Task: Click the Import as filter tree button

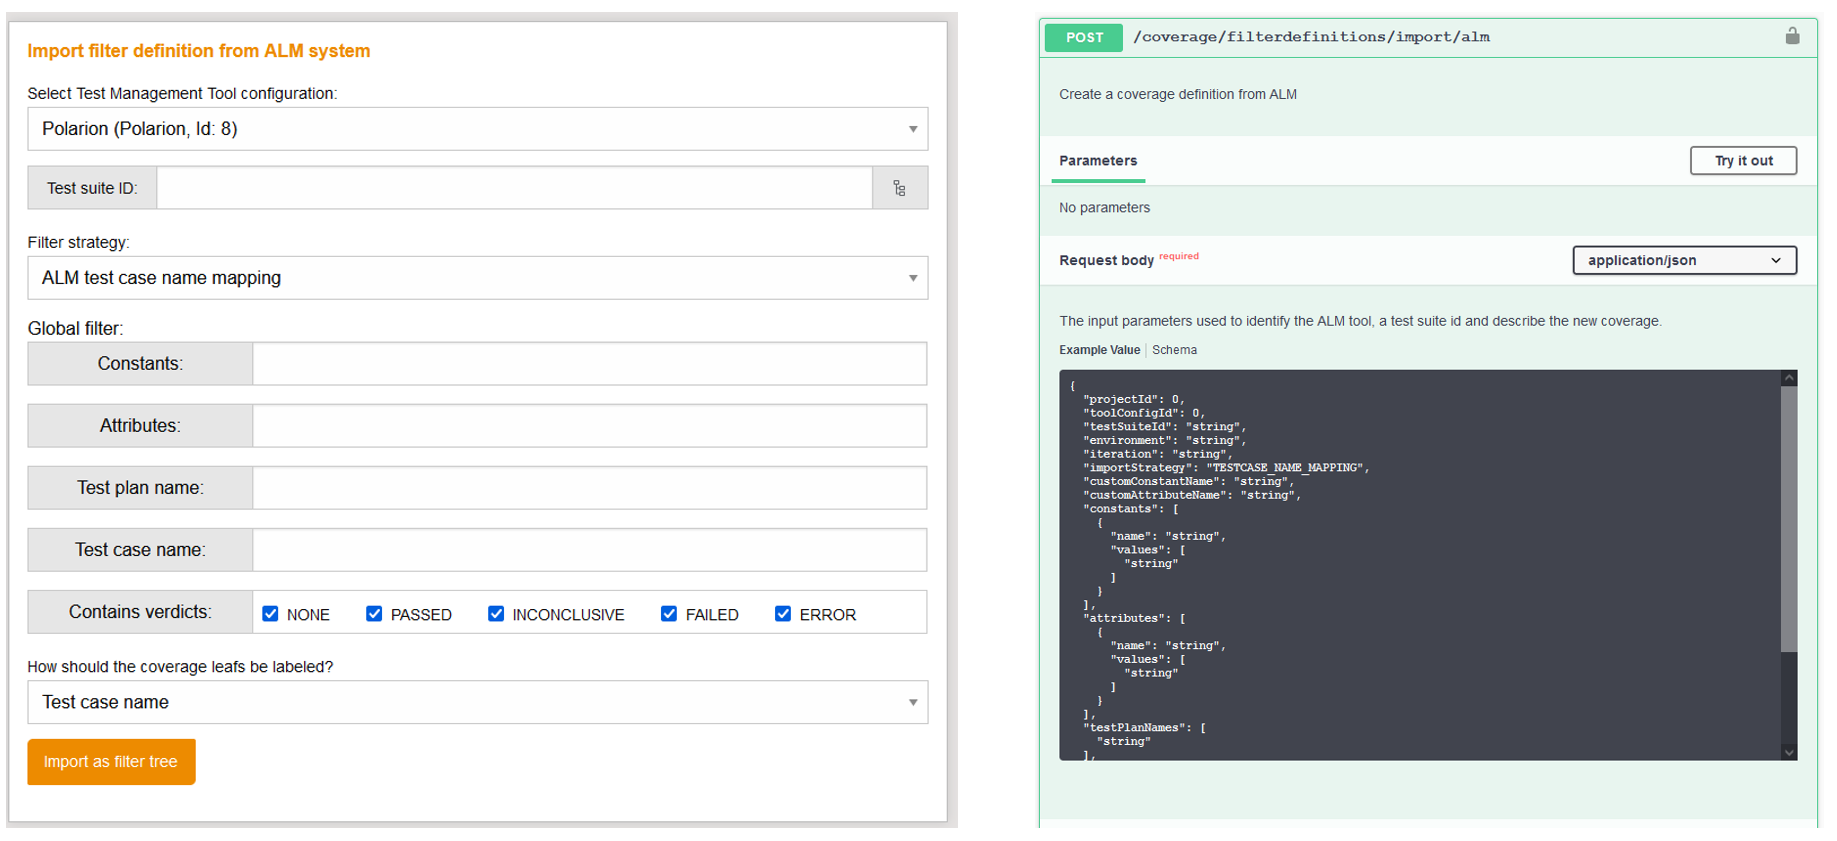Action: click(x=111, y=762)
